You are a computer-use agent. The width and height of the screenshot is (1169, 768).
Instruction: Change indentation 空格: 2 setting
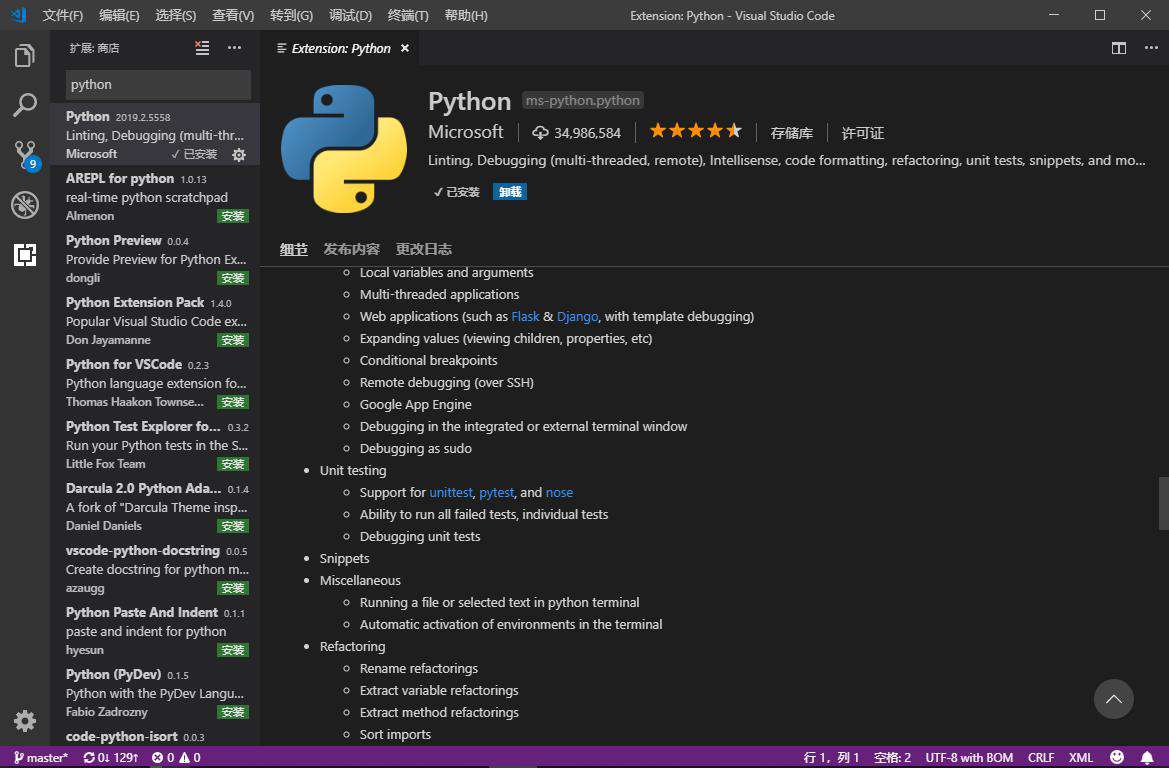pos(892,758)
